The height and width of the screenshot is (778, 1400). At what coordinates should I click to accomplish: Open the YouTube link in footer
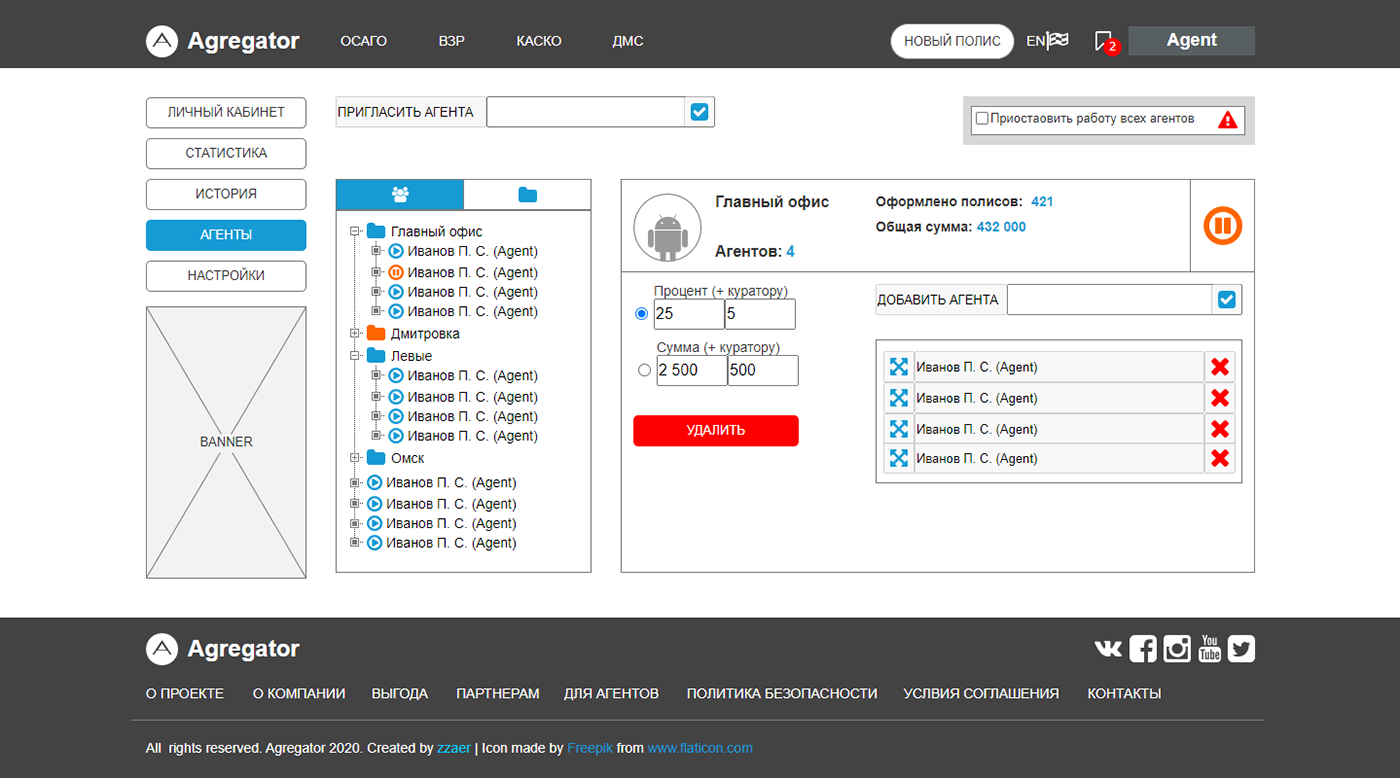[1210, 649]
